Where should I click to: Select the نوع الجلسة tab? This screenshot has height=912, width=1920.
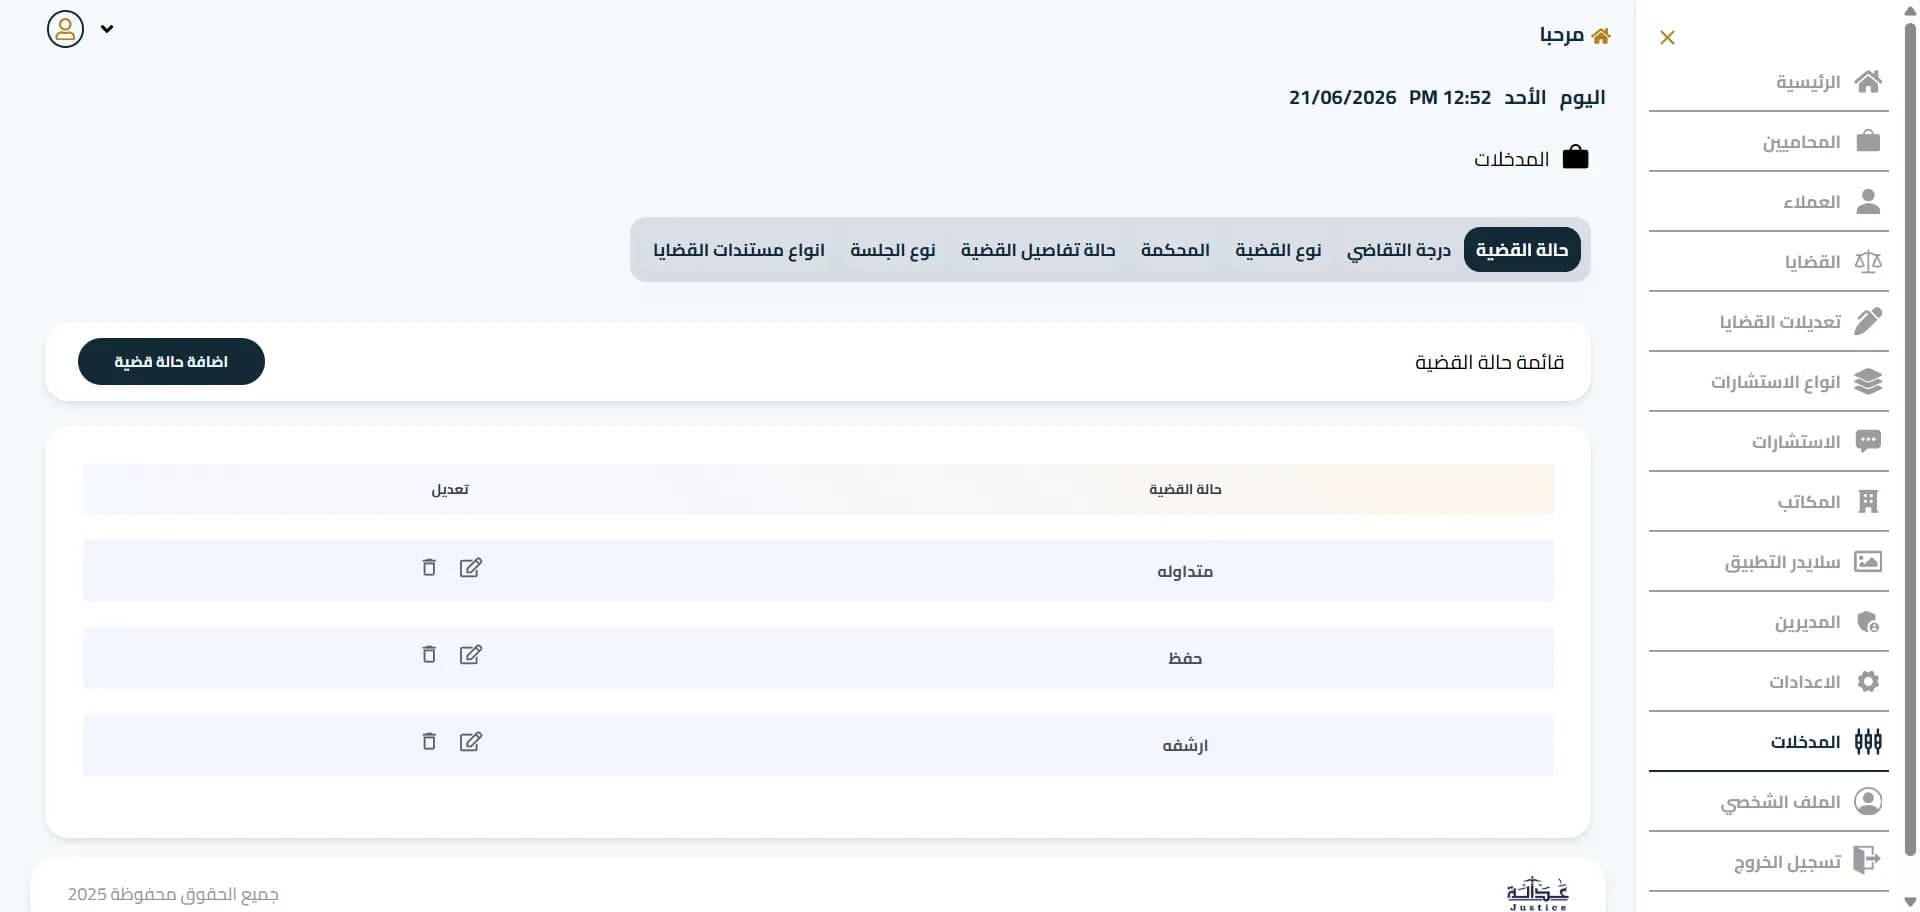coord(893,250)
